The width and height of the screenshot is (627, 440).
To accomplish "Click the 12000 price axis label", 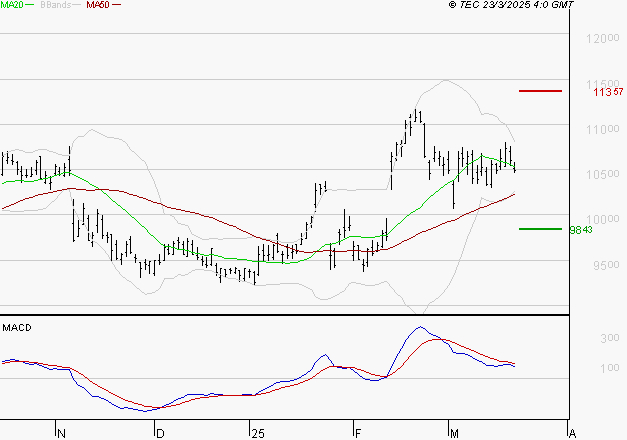I will point(603,39).
